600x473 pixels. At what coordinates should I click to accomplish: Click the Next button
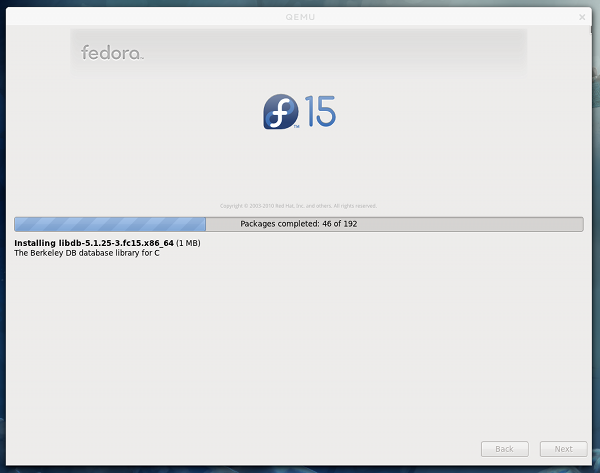click(x=563, y=449)
